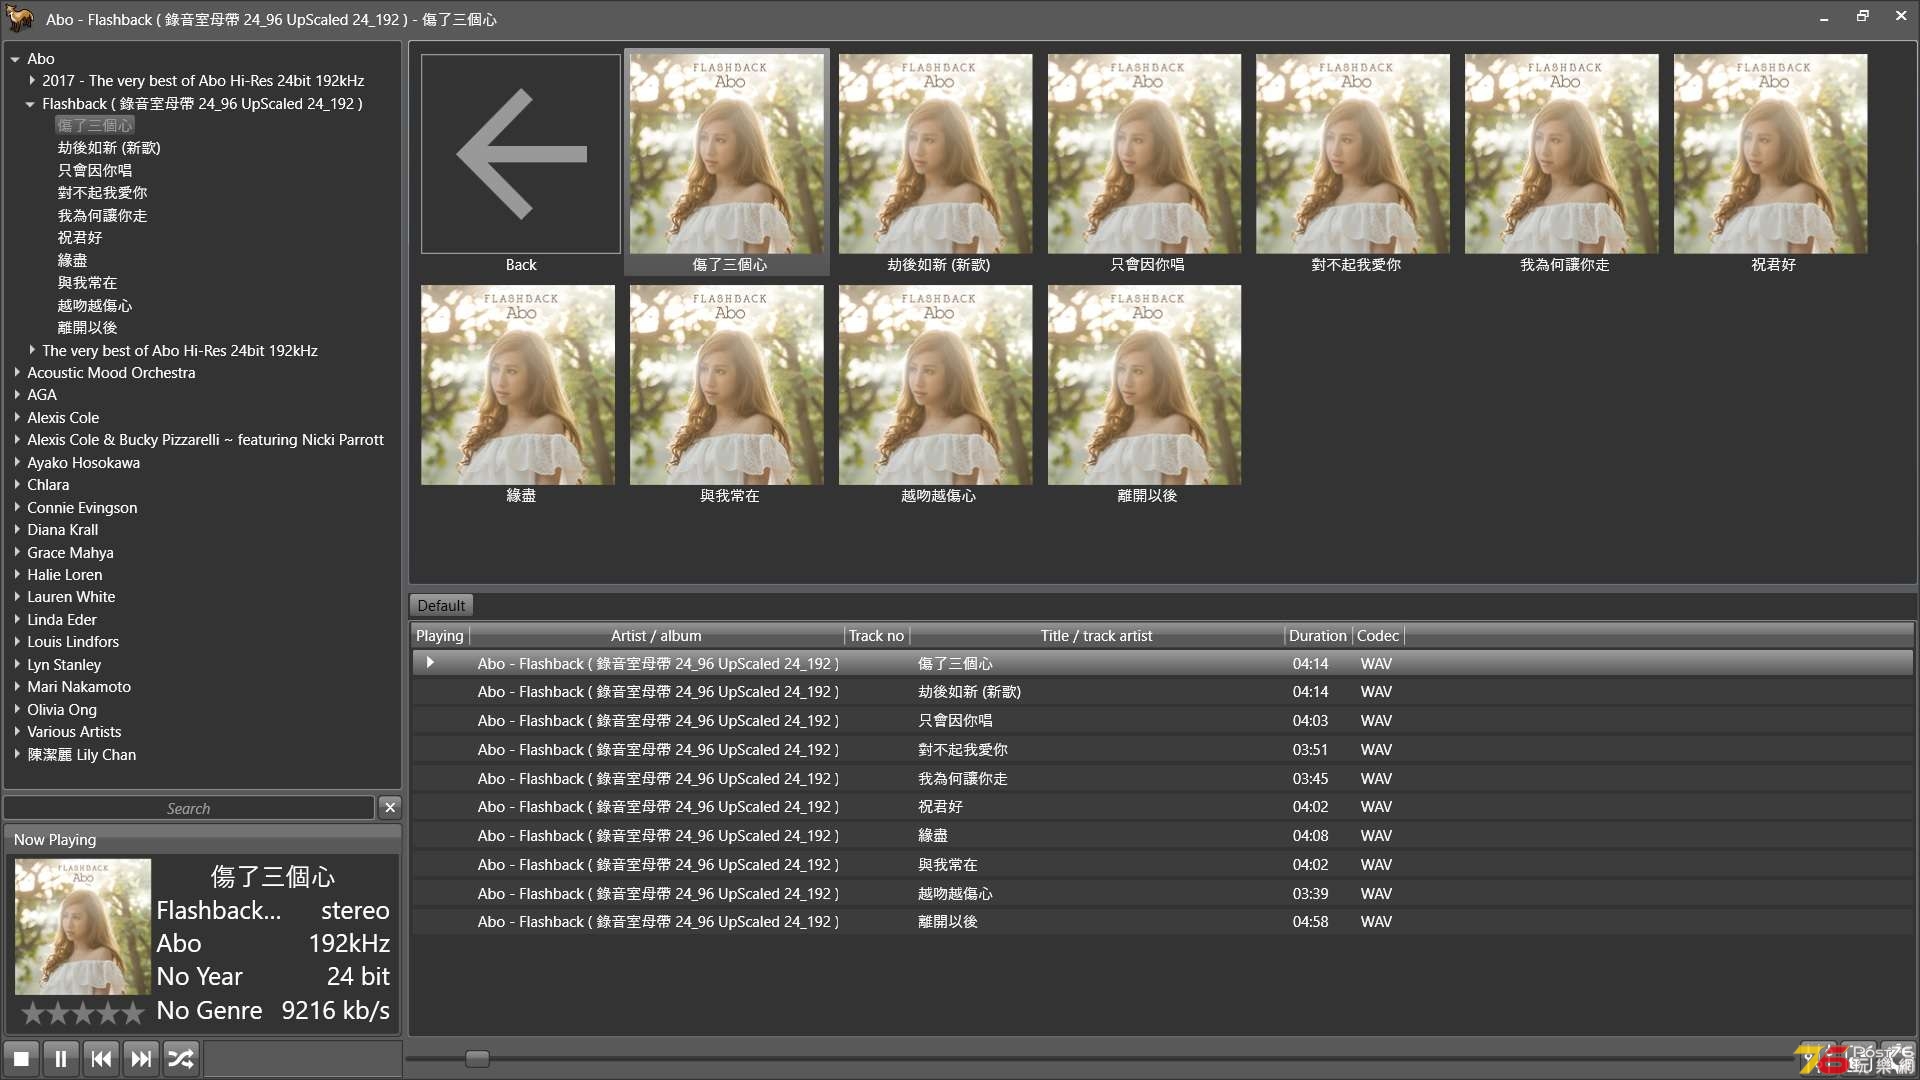Expand Diana Krall artist node
1920x1080 pixels.
17,529
